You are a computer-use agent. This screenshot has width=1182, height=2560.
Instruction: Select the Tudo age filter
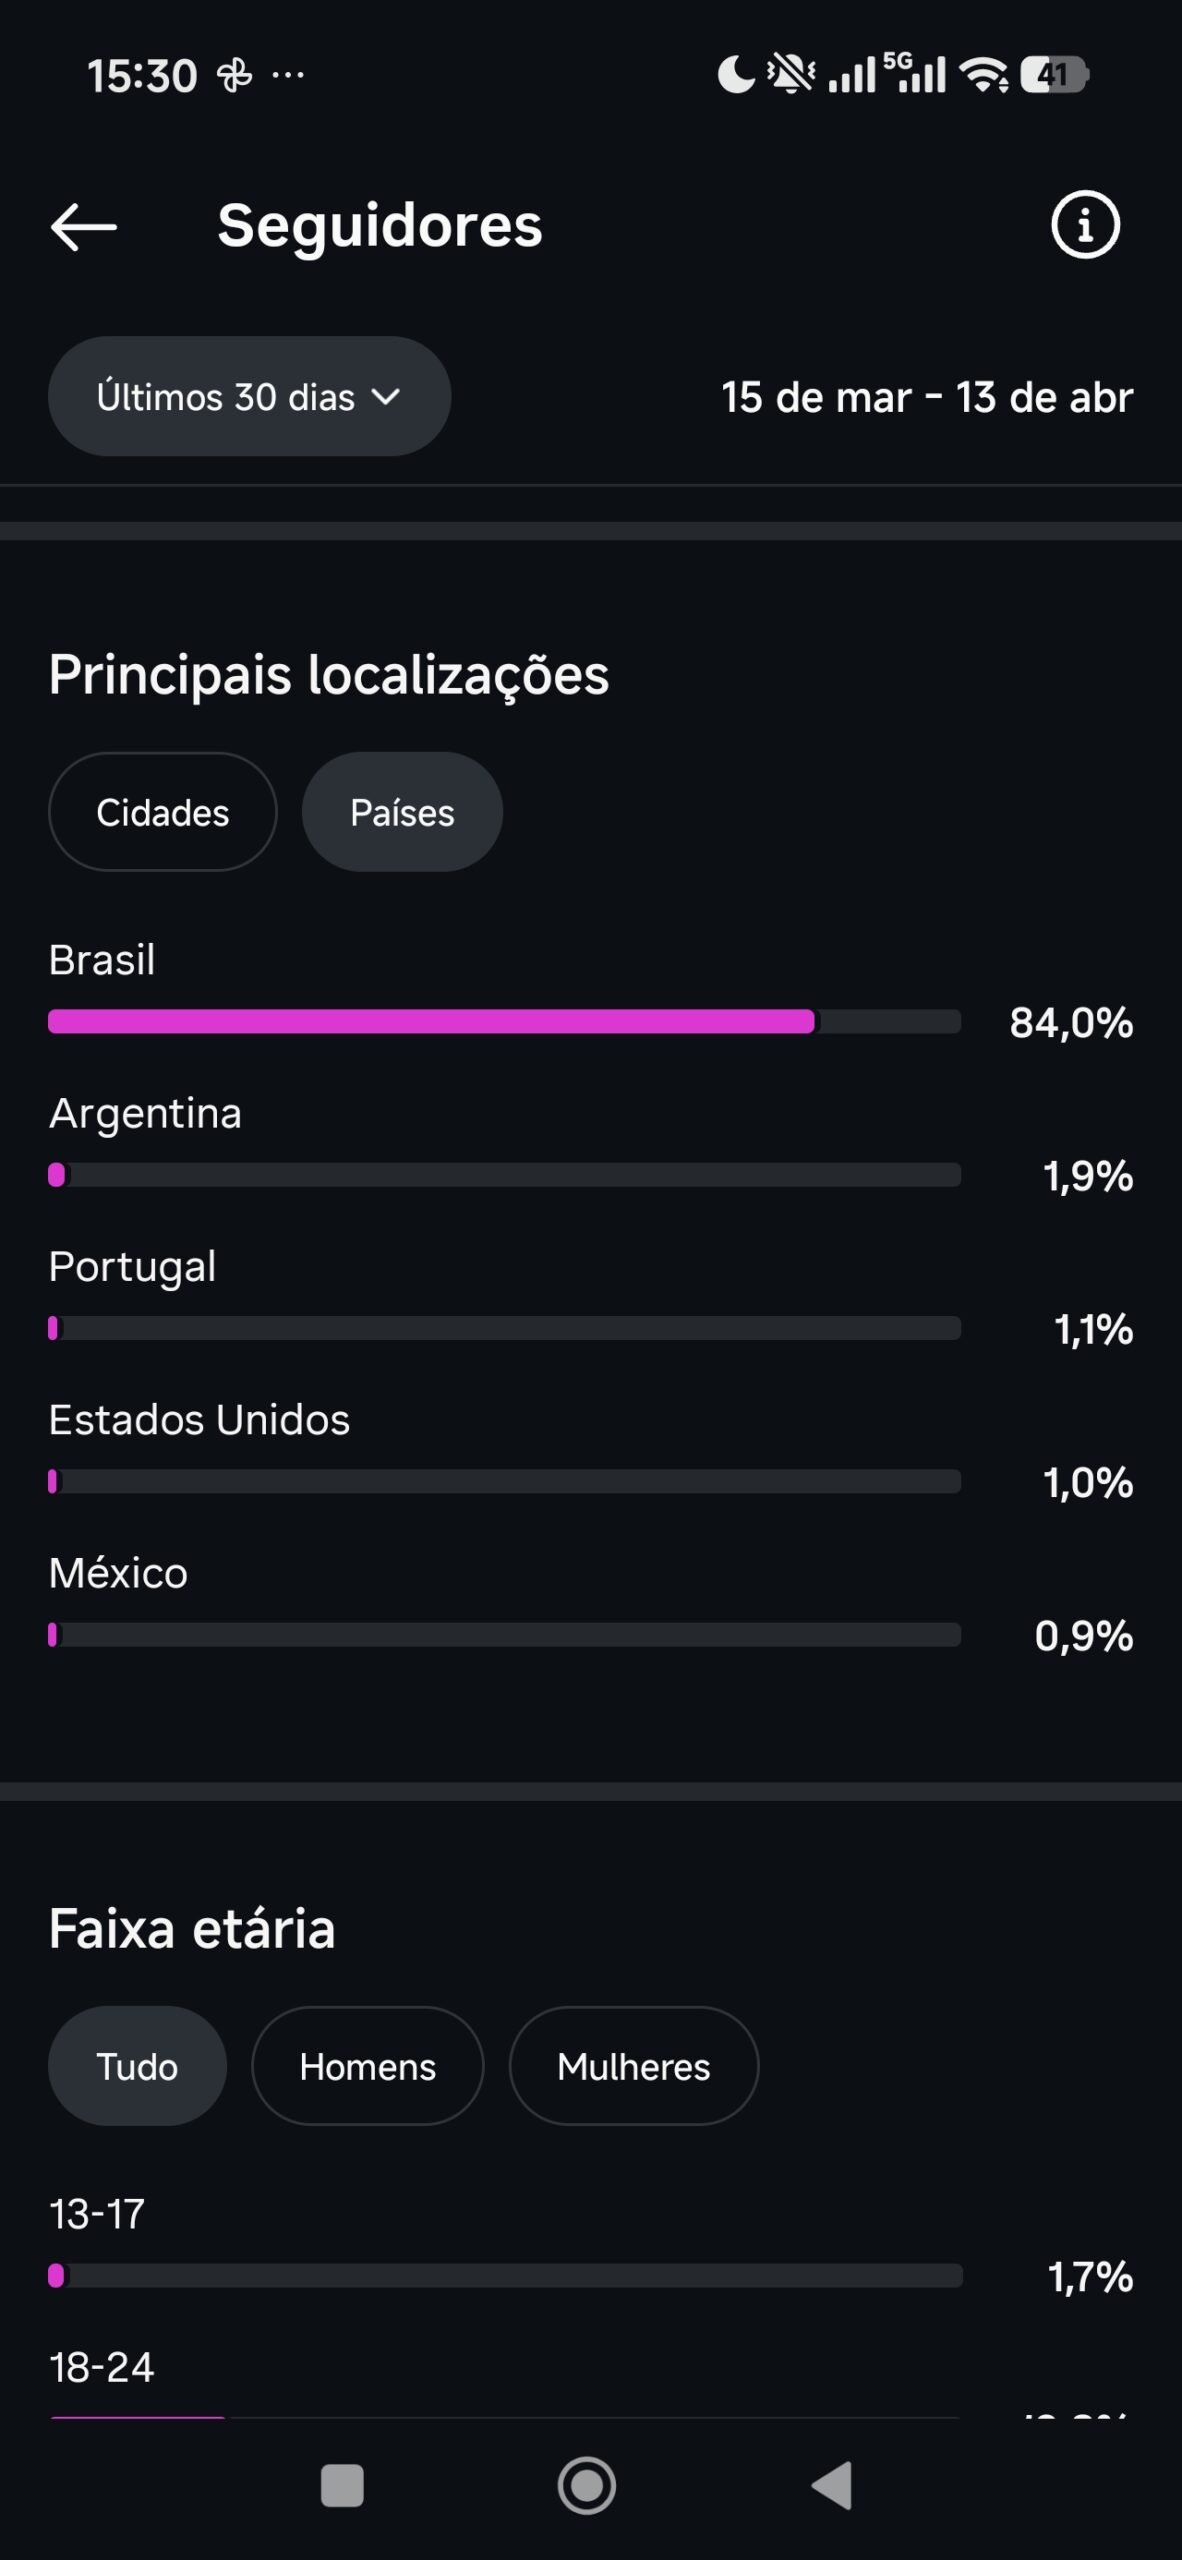[x=137, y=2066]
